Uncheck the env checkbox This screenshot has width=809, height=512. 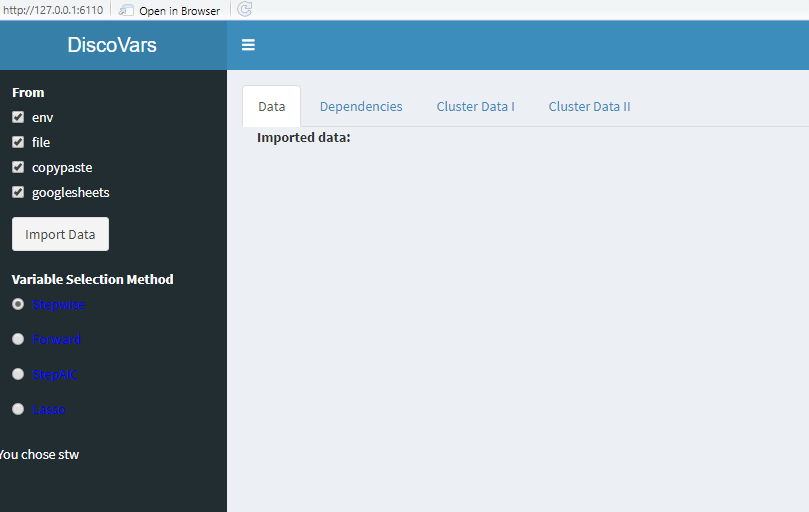coord(18,117)
